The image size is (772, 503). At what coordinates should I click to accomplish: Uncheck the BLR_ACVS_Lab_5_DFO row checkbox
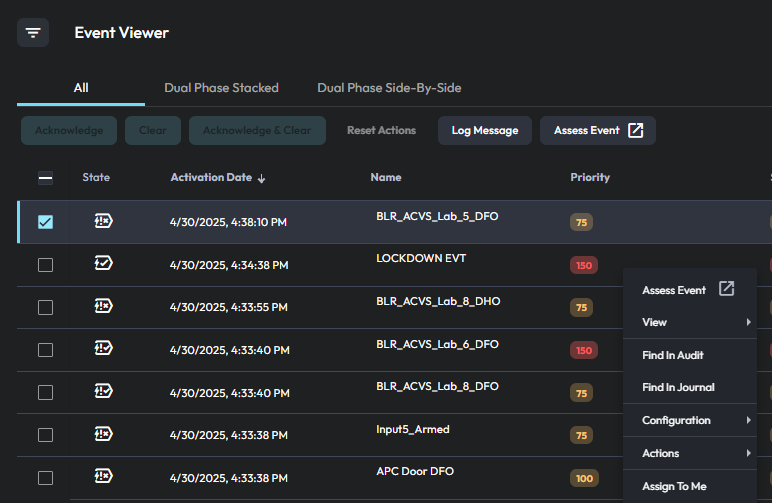(x=45, y=222)
